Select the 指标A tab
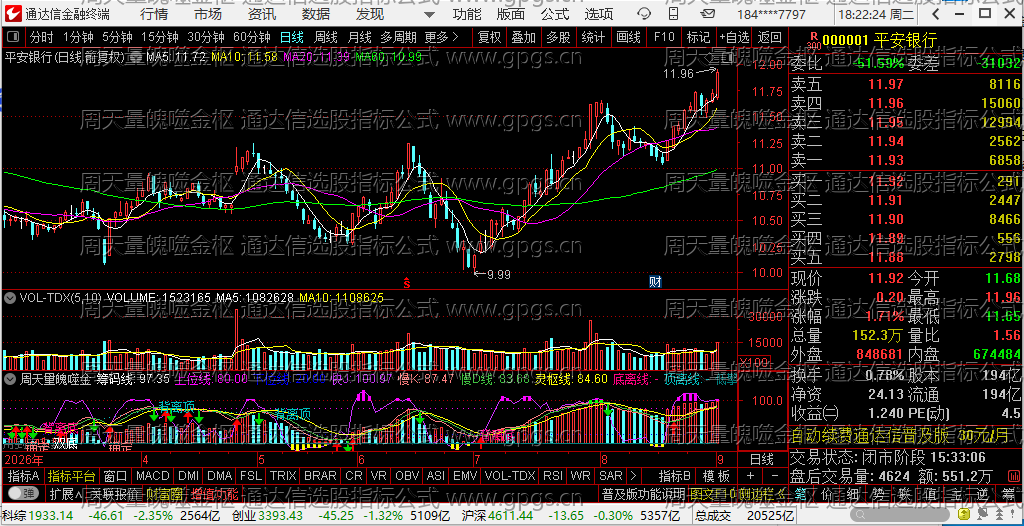This screenshot has width=1024, height=526. (x=24, y=476)
